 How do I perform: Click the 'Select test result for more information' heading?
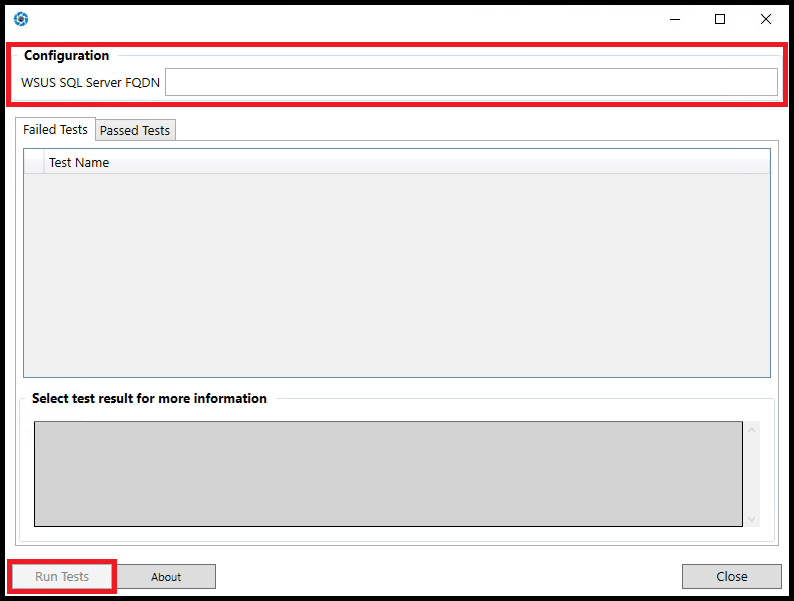[x=149, y=398]
